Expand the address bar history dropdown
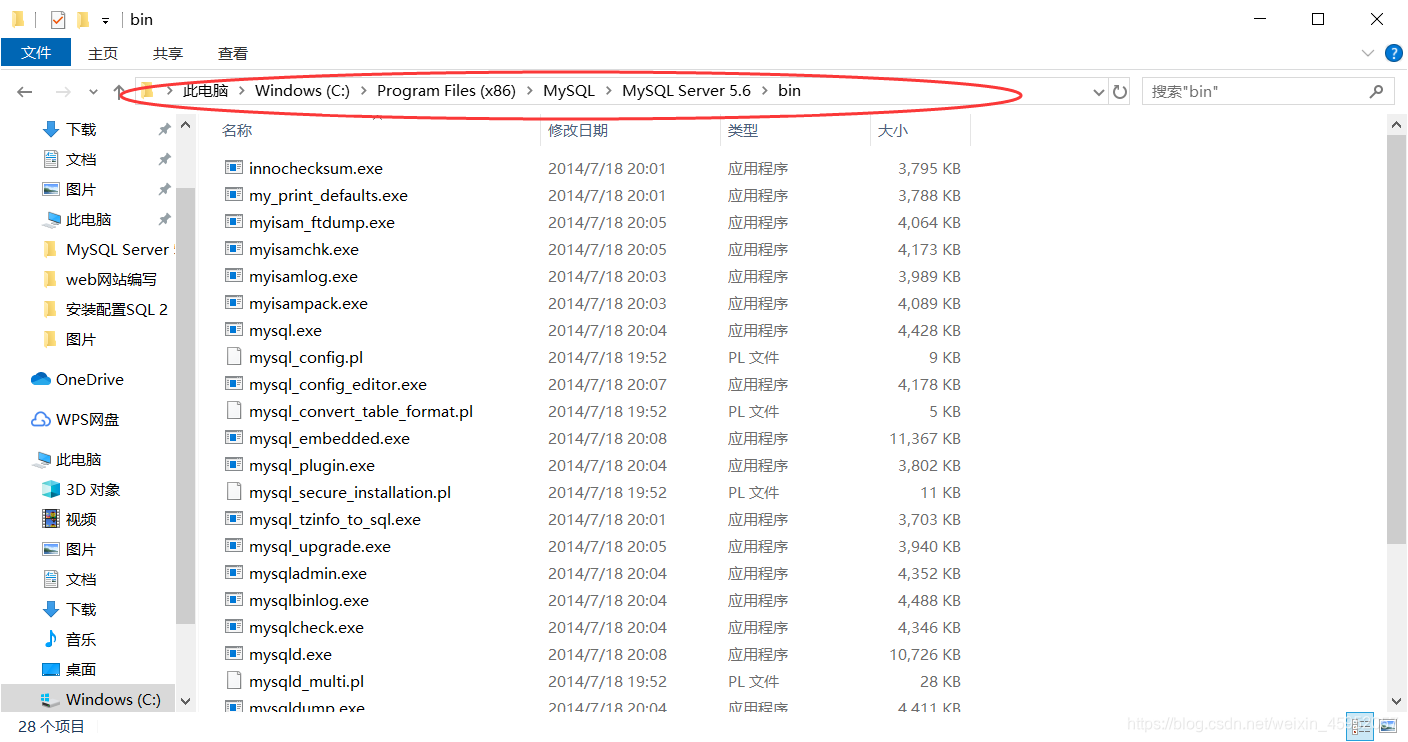 point(1099,91)
